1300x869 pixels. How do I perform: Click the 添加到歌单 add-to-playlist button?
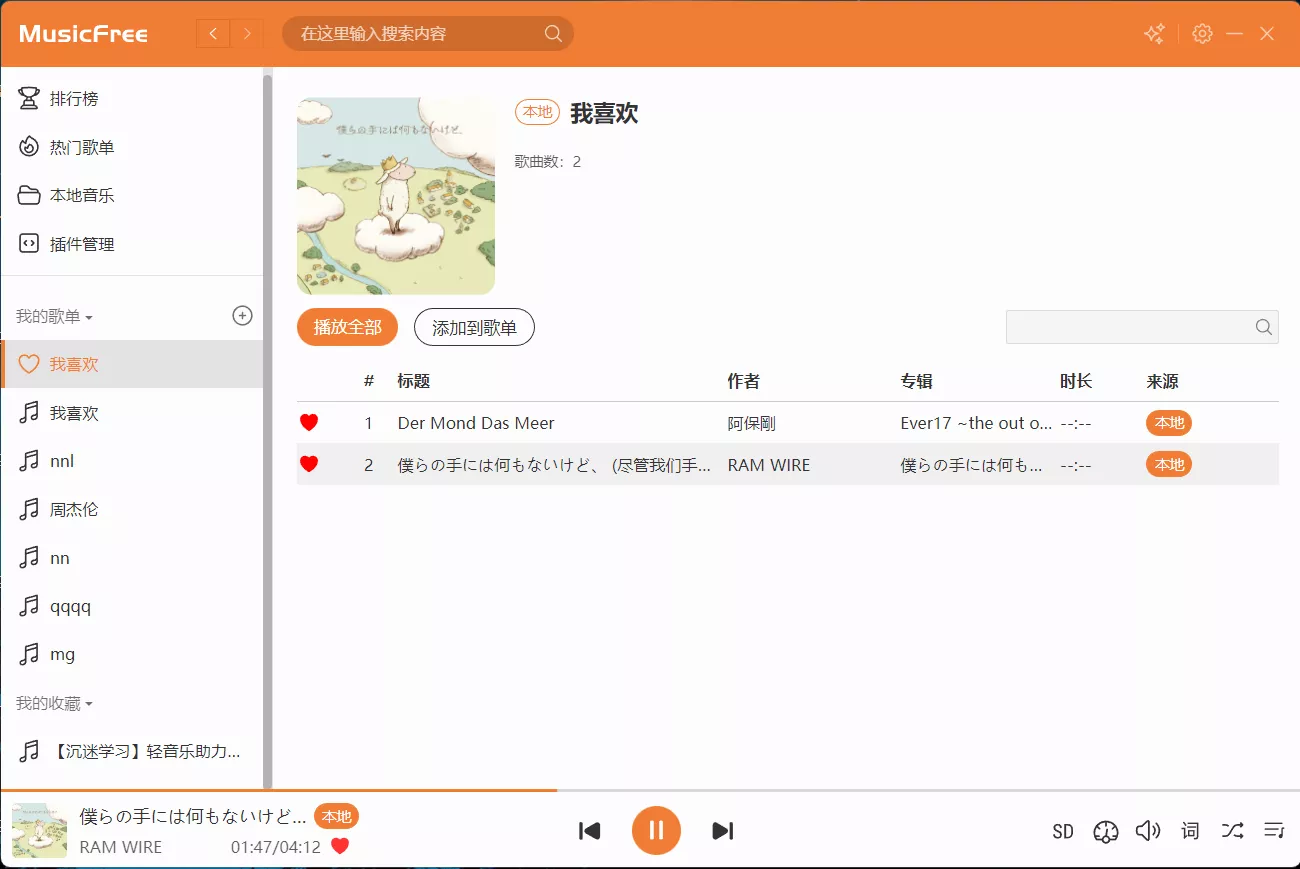tap(474, 327)
